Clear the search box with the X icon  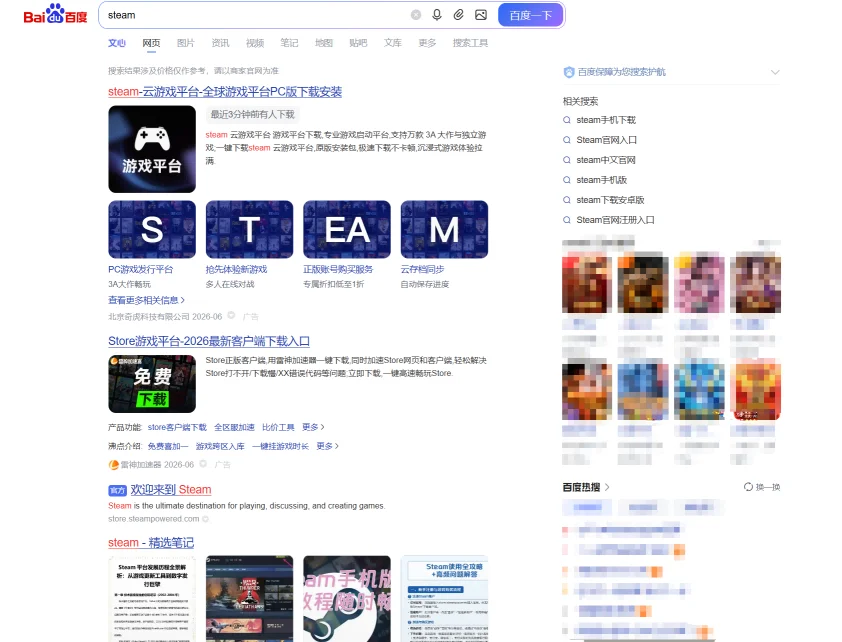[416, 15]
